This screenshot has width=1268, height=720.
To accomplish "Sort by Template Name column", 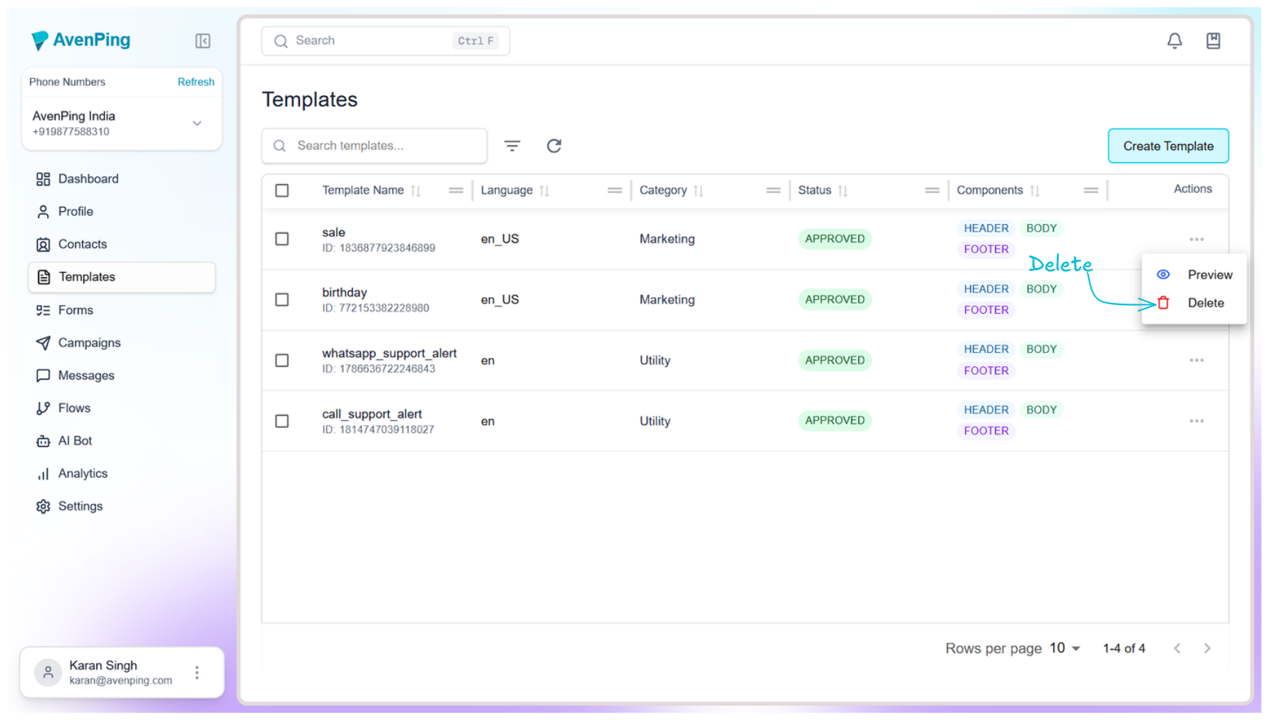I will (x=416, y=190).
